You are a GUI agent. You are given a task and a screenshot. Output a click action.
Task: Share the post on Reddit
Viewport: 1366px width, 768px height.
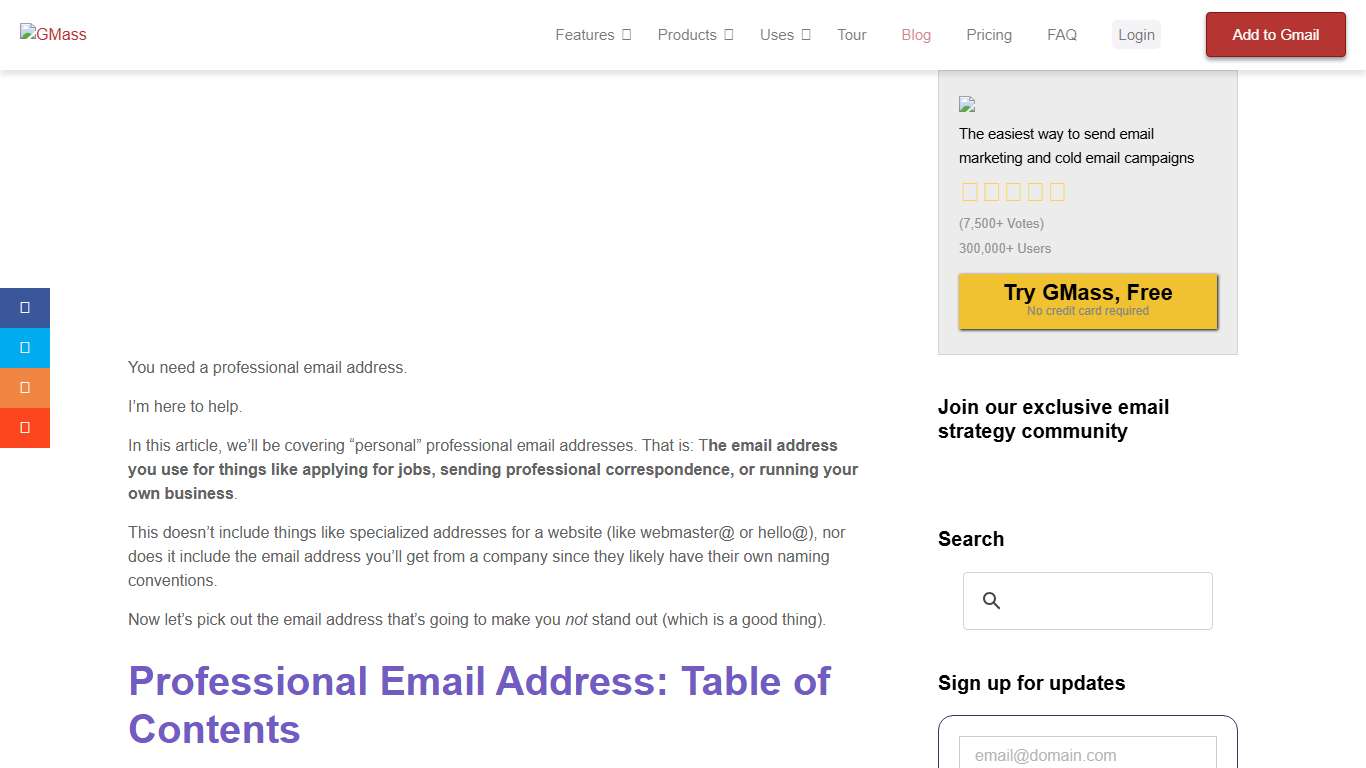pos(25,387)
